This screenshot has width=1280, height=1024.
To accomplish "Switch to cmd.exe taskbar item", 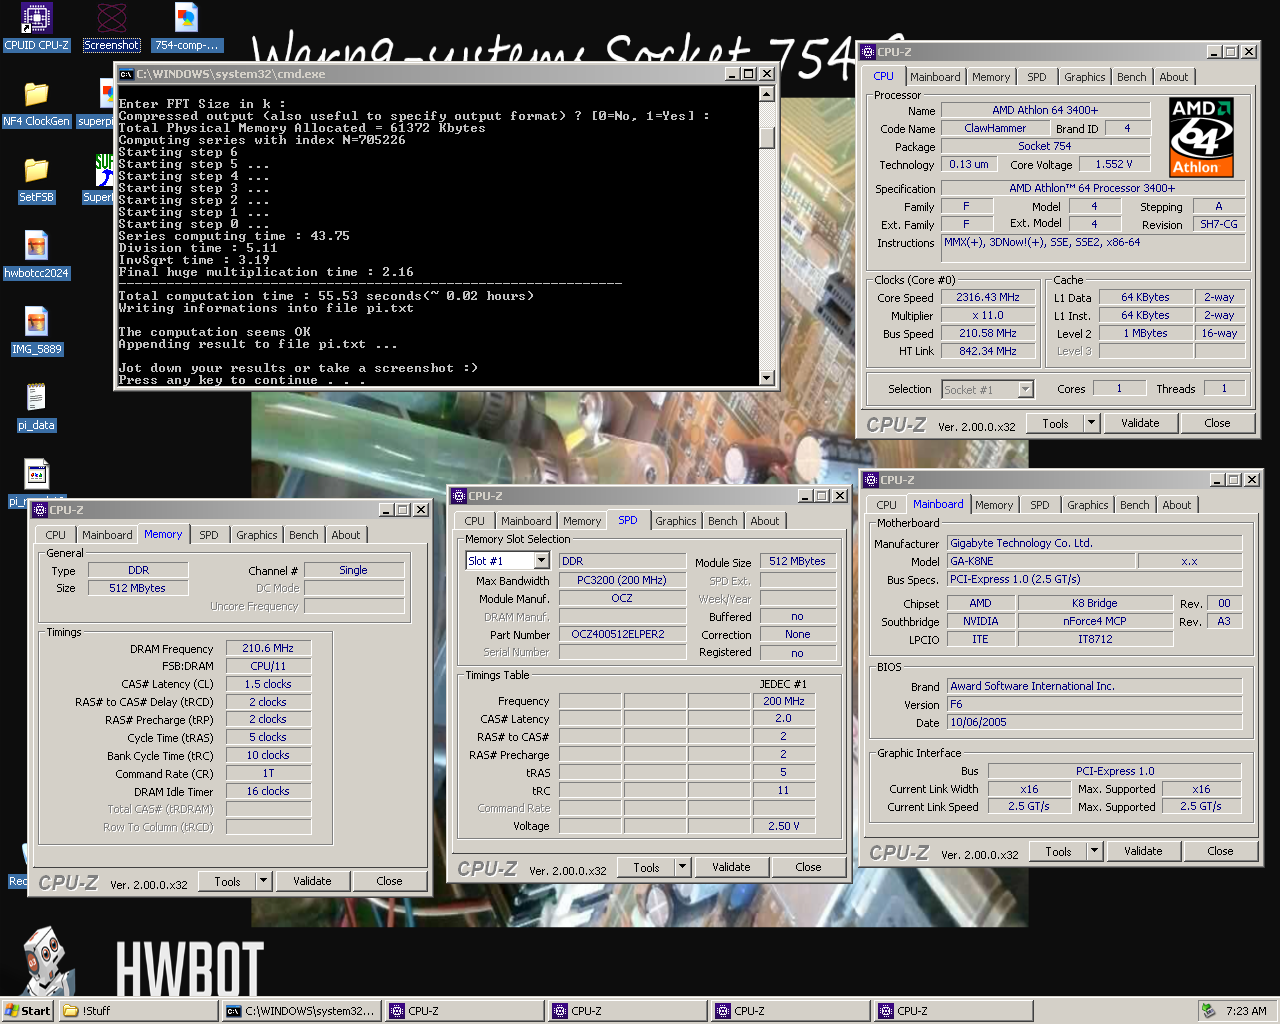I will pyautogui.click(x=301, y=1011).
